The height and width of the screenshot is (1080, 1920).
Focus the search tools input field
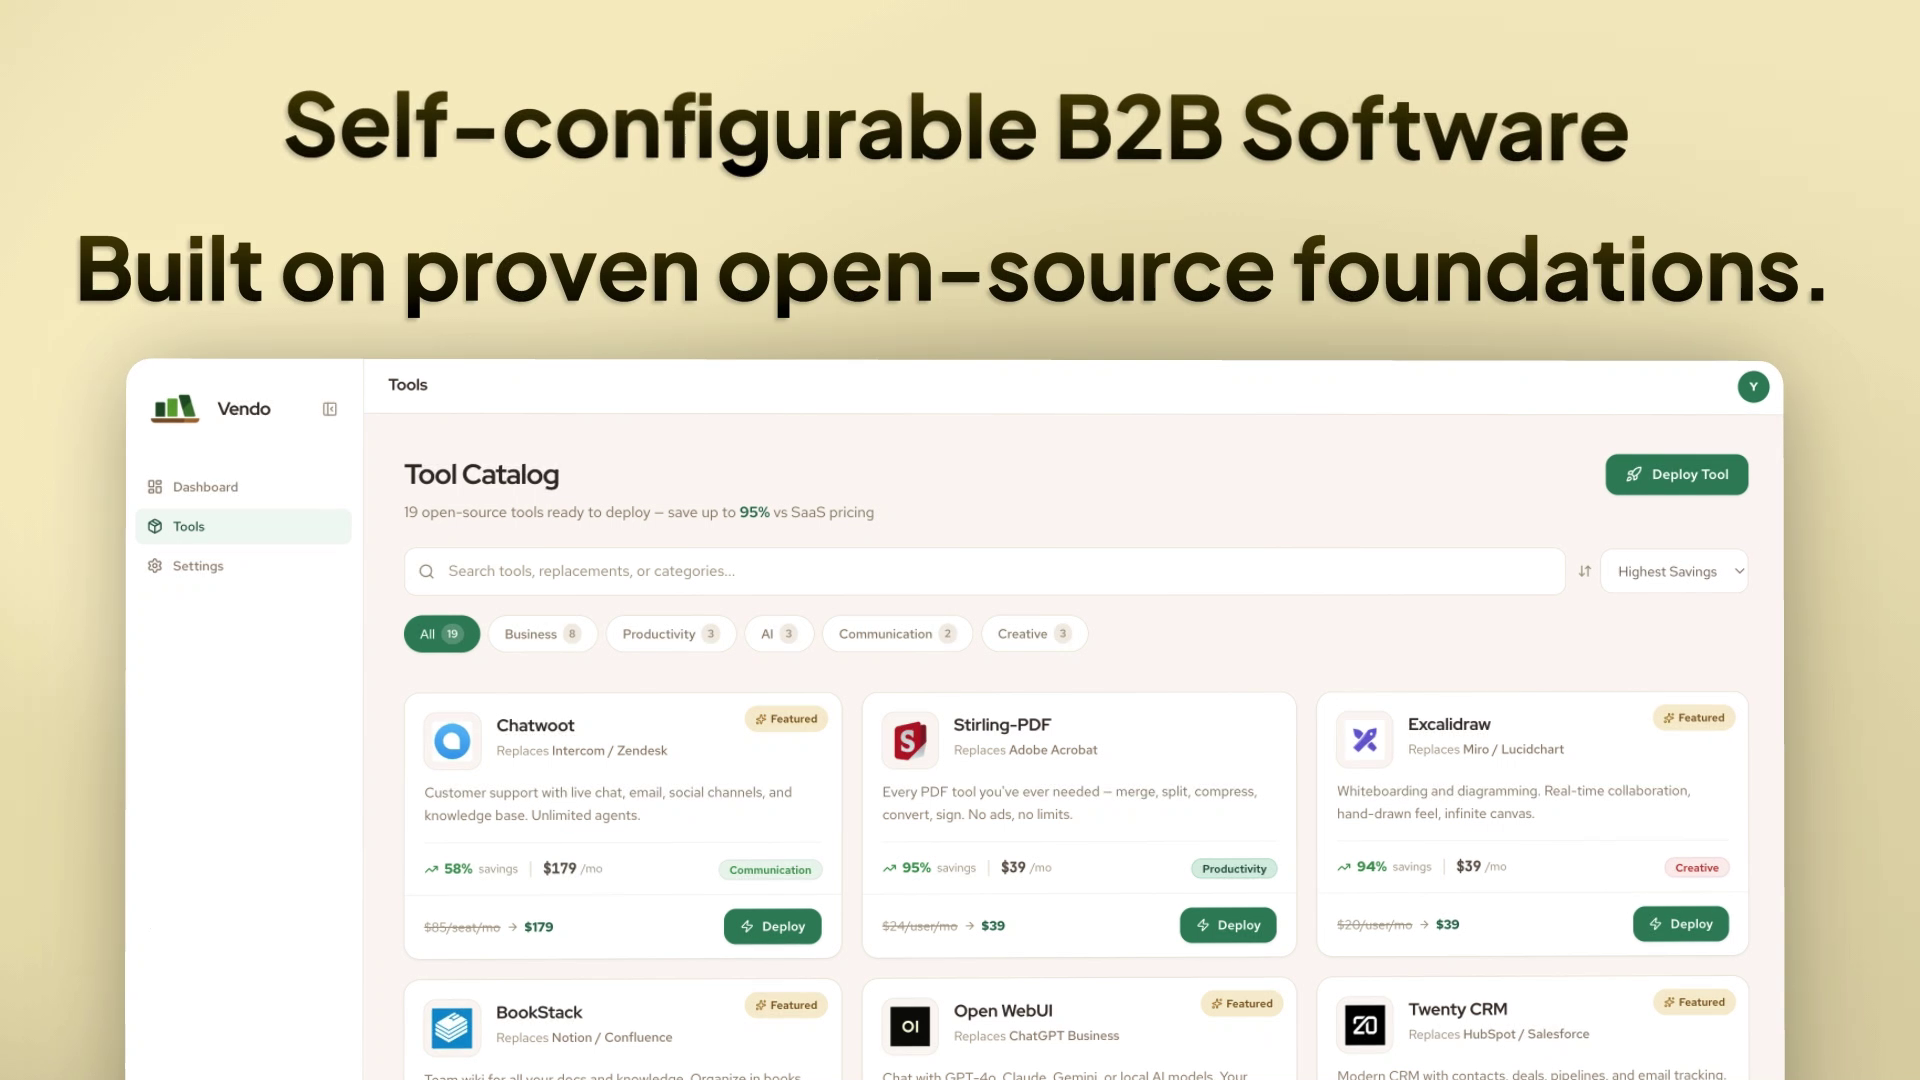tap(985, 571)
